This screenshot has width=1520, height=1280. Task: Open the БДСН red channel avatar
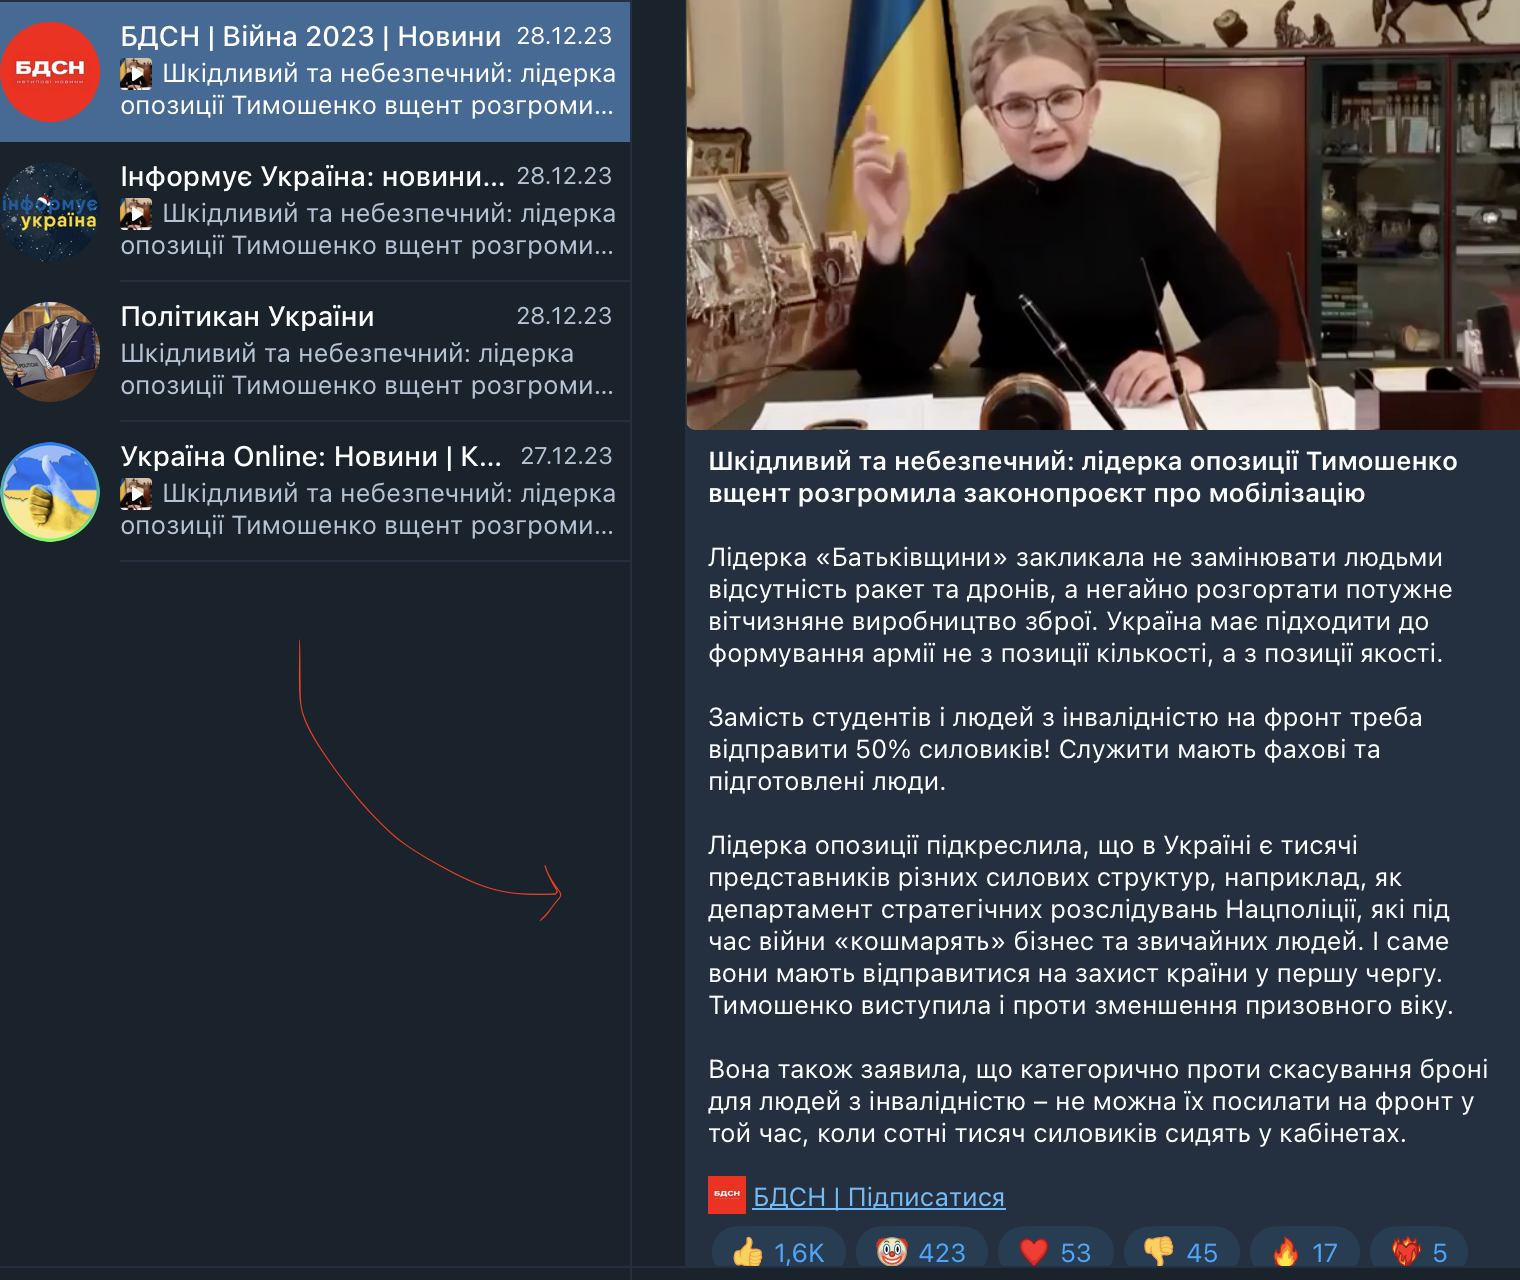coord(50,72)
